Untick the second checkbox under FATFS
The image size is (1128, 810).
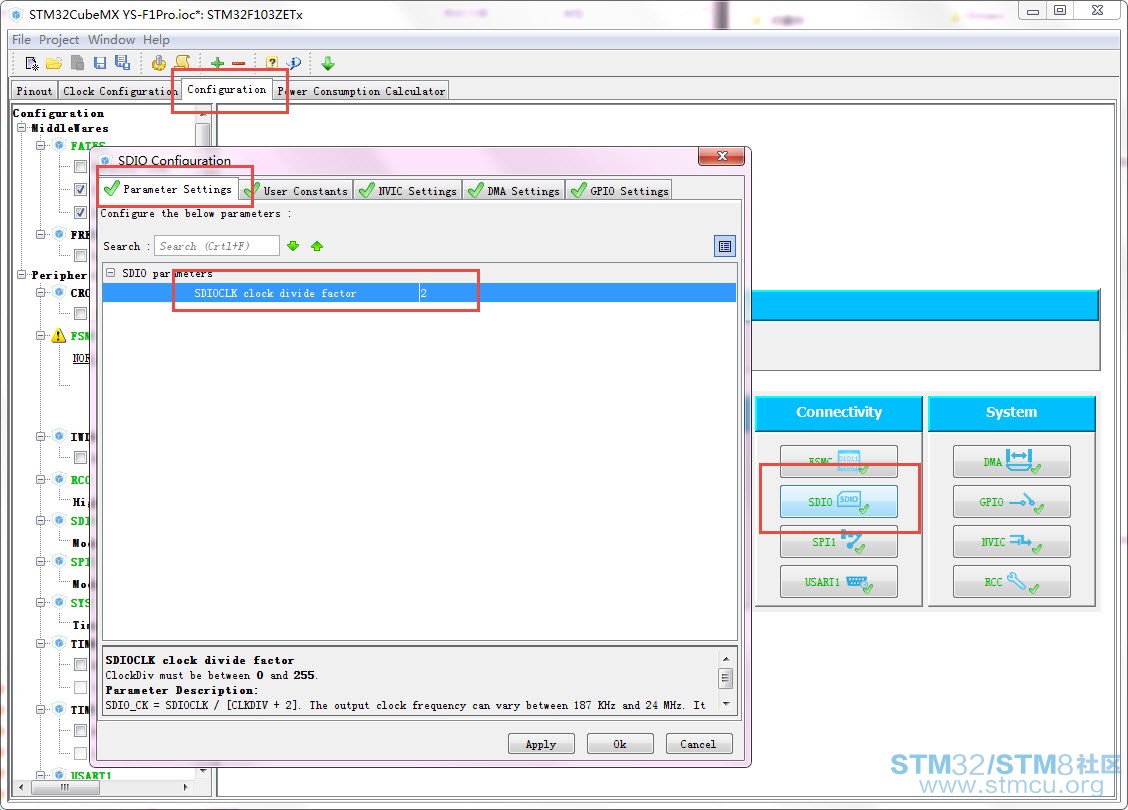(x=81, y=189)
